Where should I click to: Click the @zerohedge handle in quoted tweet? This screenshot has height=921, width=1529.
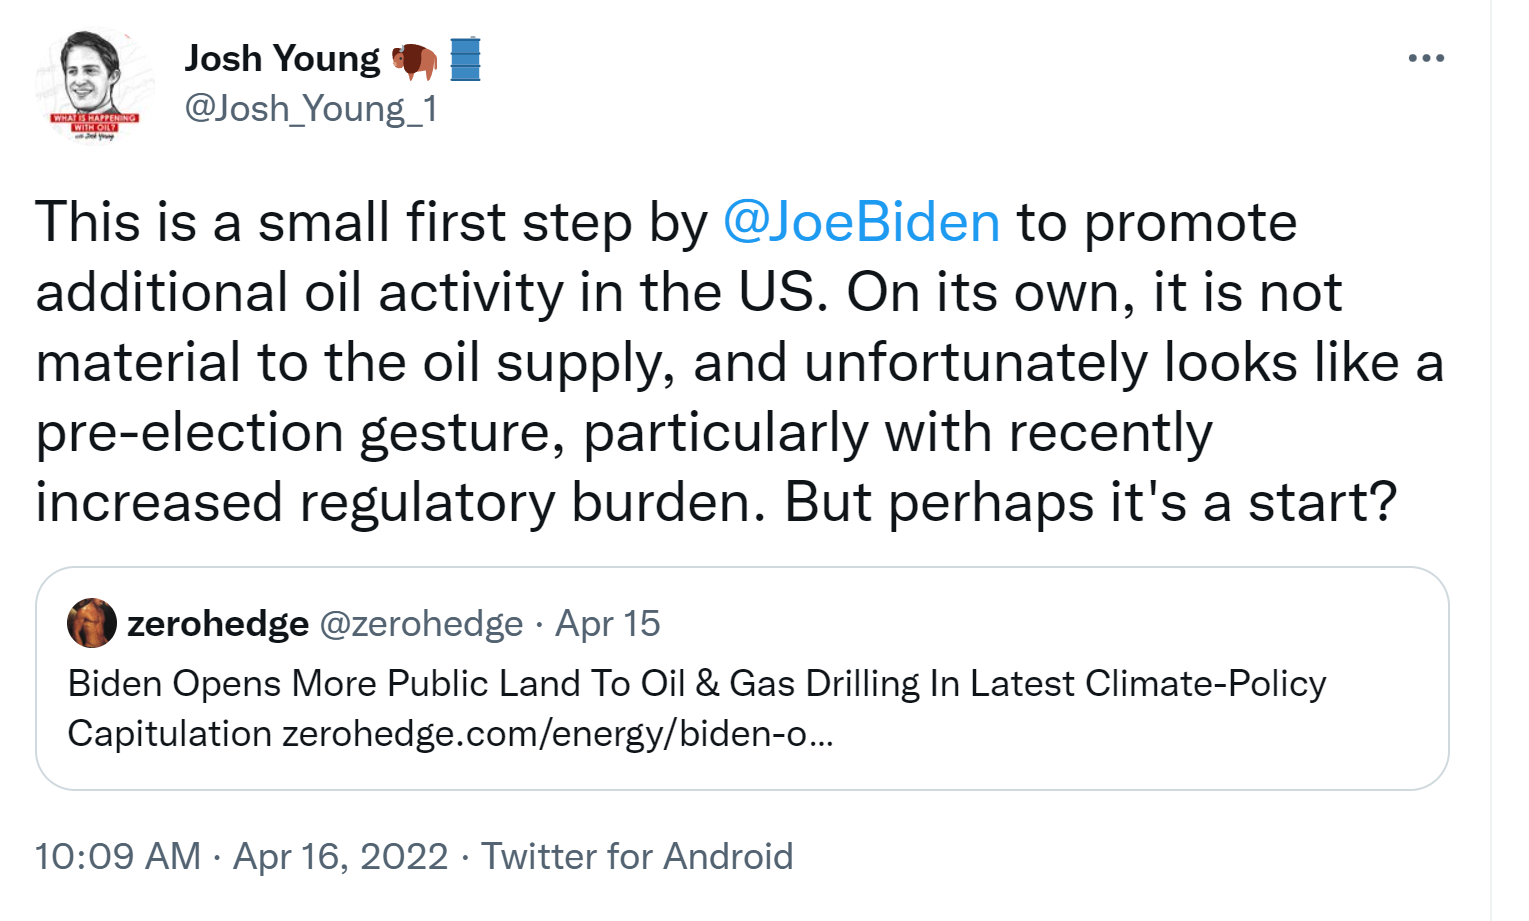point(421,624)
